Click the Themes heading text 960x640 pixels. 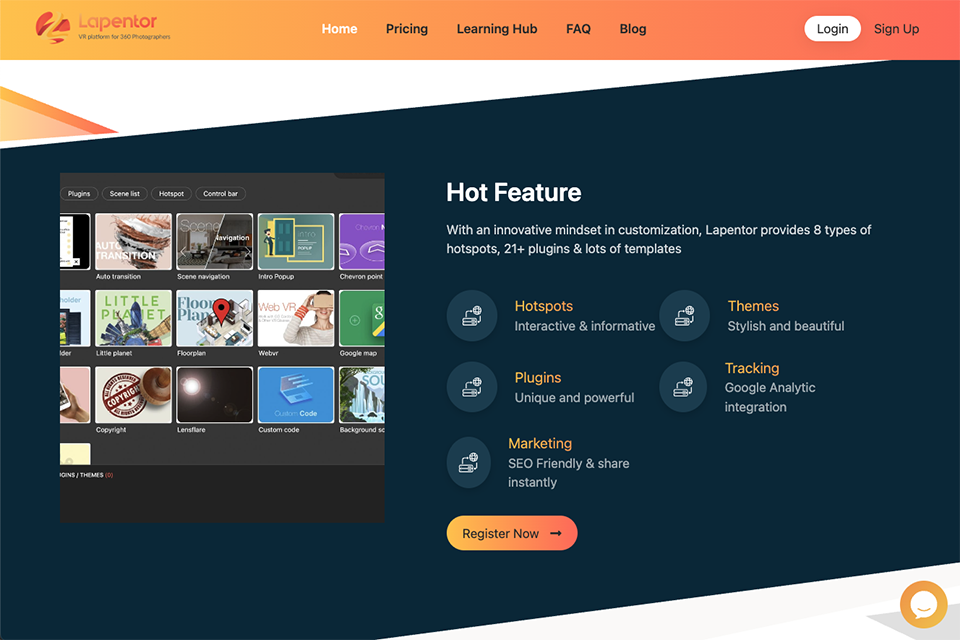(753, 306)
